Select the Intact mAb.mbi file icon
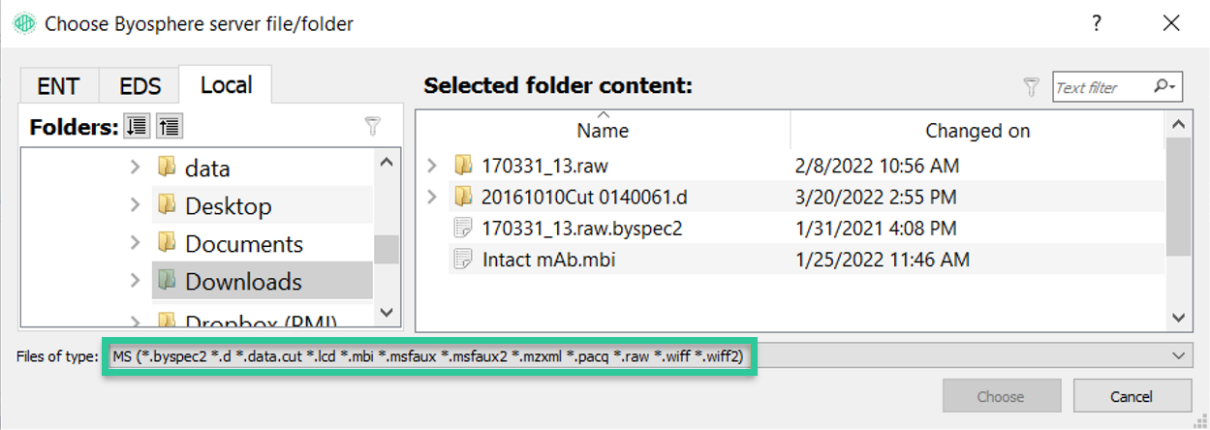1210x430 pixels. pyautogui.click(x=463, y=260)
